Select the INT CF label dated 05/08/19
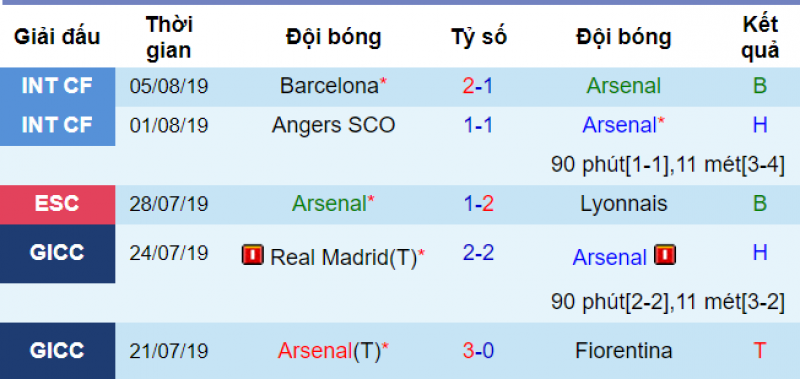The image size is (800, 379). pos(58,87)
